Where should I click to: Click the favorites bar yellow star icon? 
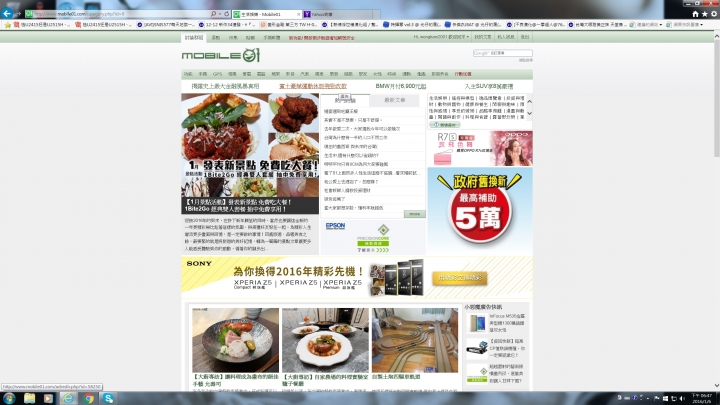tap(7, 25)
